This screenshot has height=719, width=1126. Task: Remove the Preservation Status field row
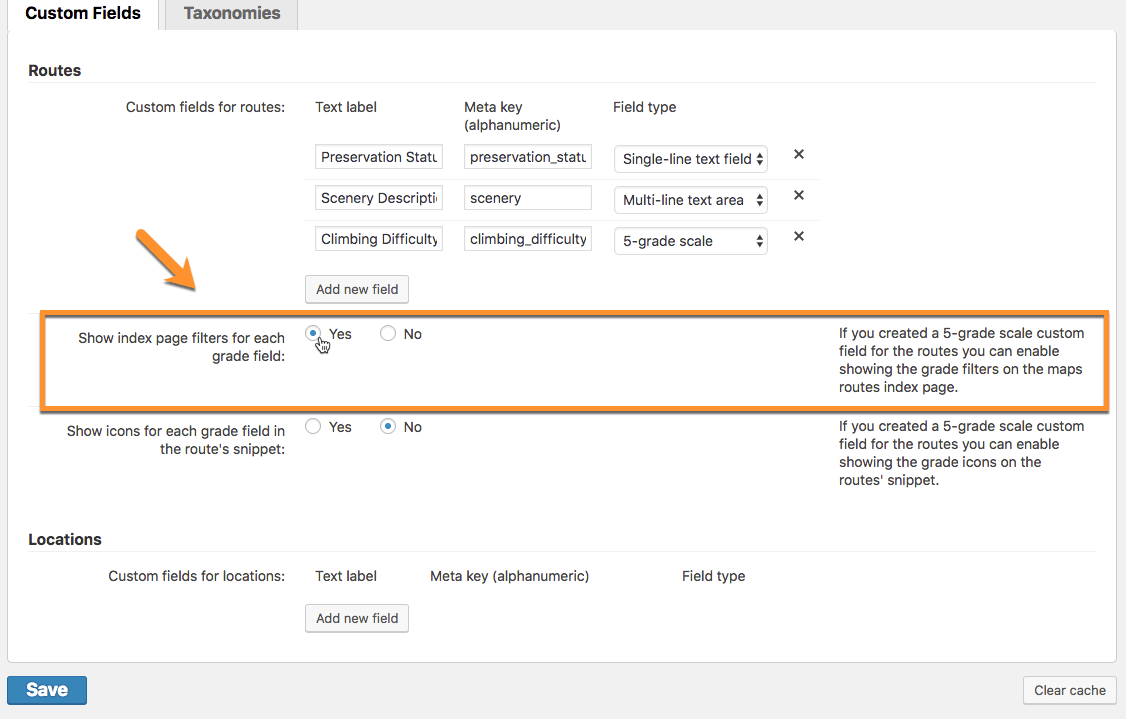coord(799,155)
